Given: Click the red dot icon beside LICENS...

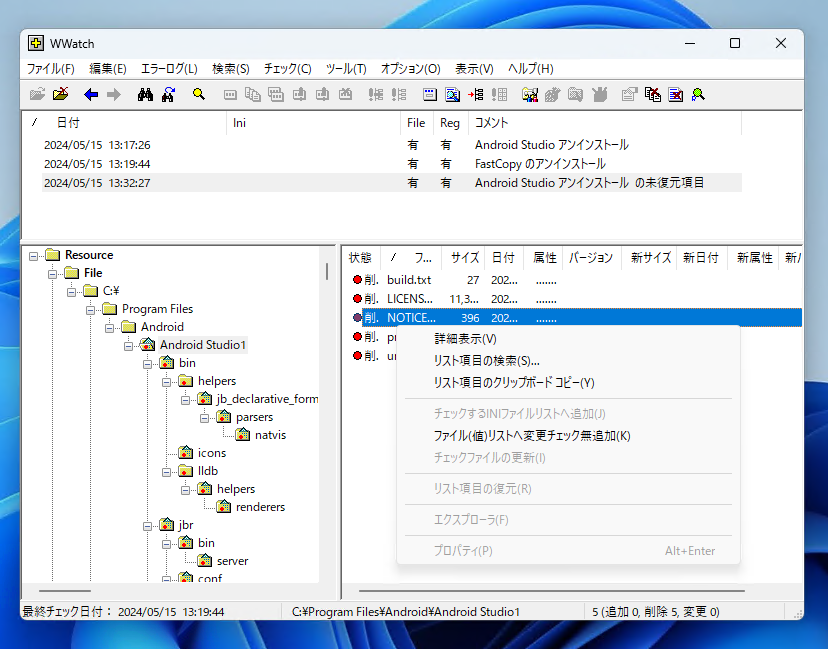Looking at the screenshot, I should coord(357,299).
